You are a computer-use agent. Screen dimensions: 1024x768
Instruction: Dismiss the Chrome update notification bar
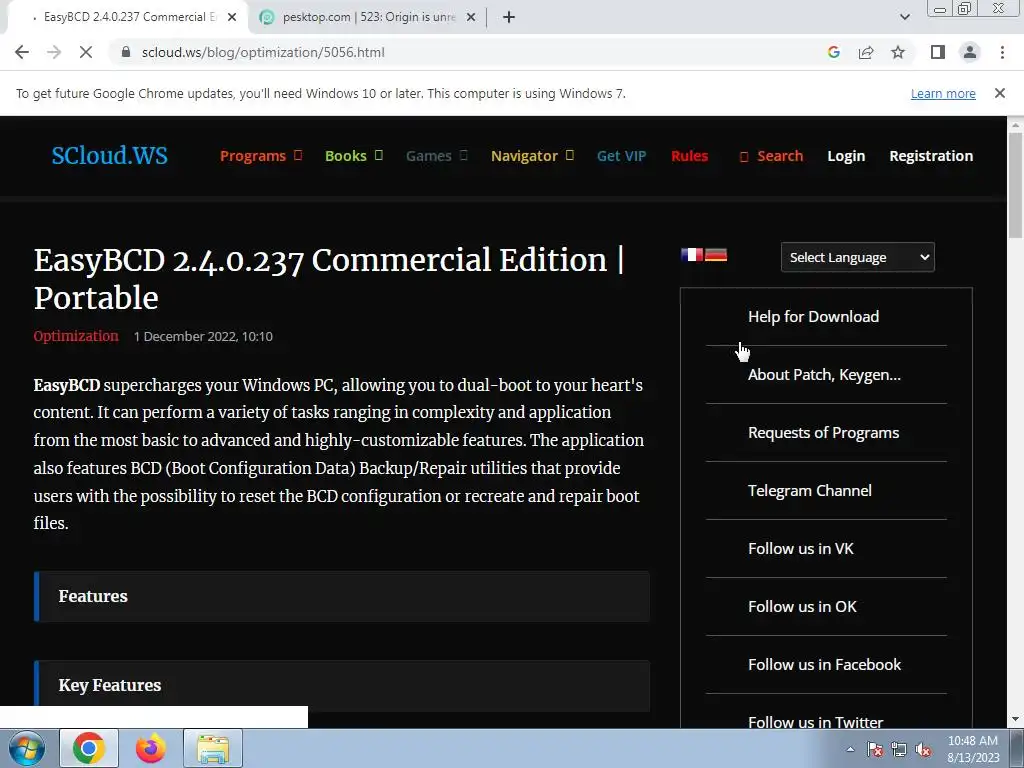pyautogui.click(x=999, y=93)
